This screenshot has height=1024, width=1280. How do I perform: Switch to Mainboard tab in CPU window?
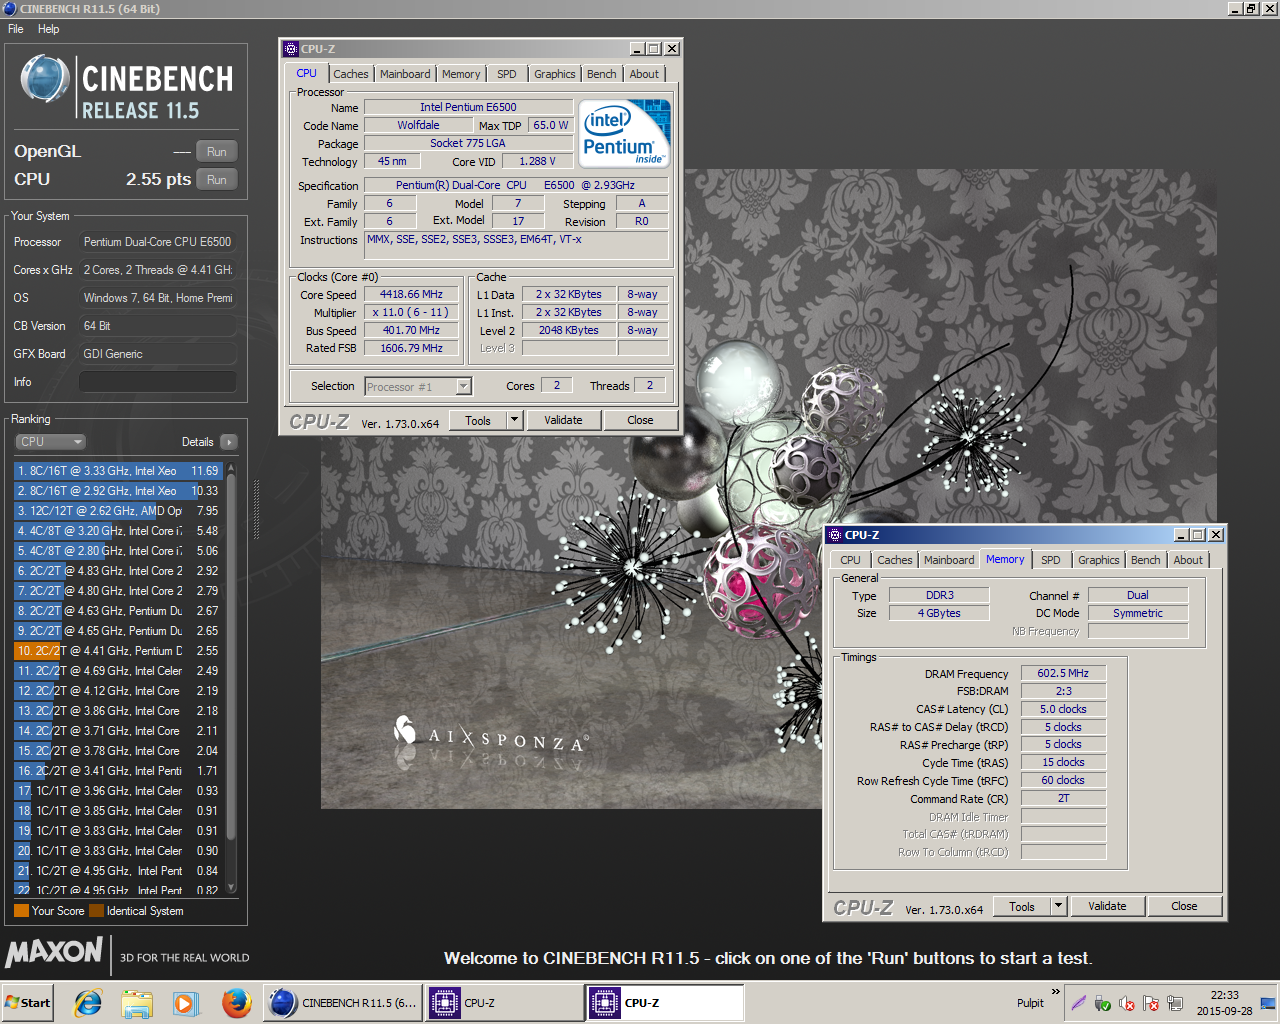coord(405,74)
